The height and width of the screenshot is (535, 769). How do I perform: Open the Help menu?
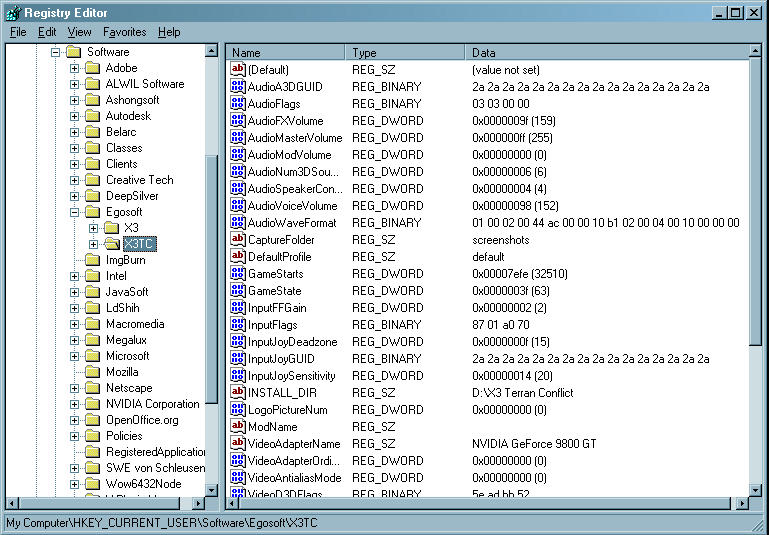pyautogui.click(x=169, y=32)
